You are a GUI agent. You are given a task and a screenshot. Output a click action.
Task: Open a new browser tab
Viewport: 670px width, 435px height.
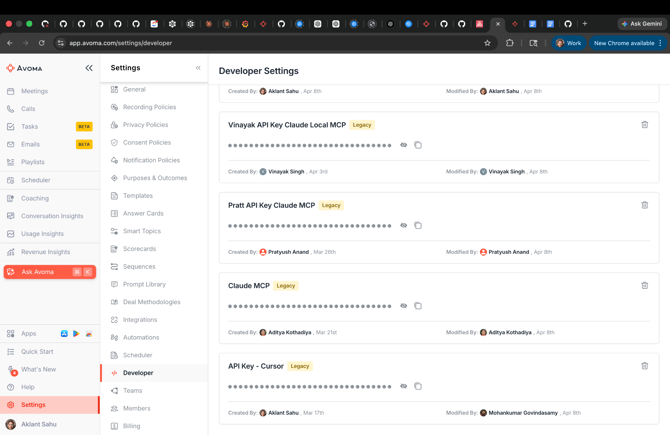click(x=585, y=24)
